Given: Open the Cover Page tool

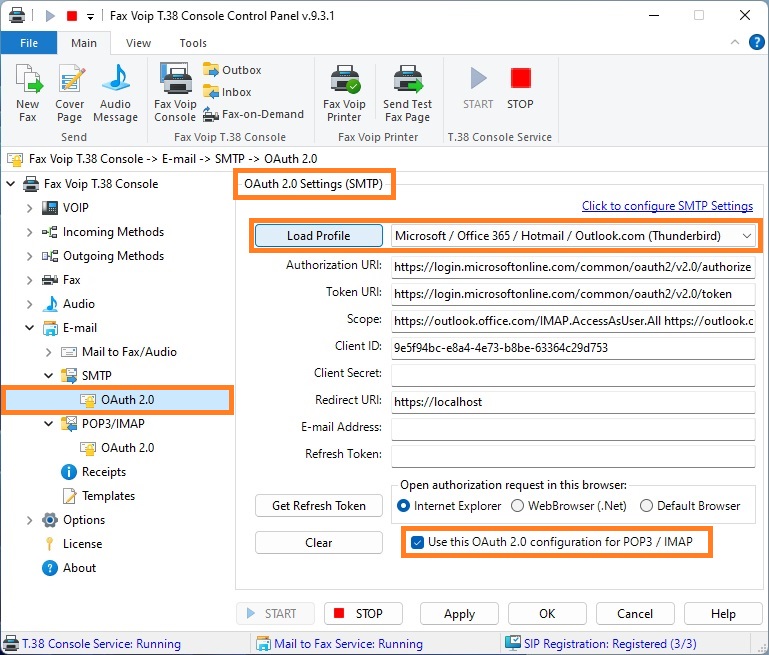Looking at the screenshot, I should pyautogui.click(x=70, y=93).
